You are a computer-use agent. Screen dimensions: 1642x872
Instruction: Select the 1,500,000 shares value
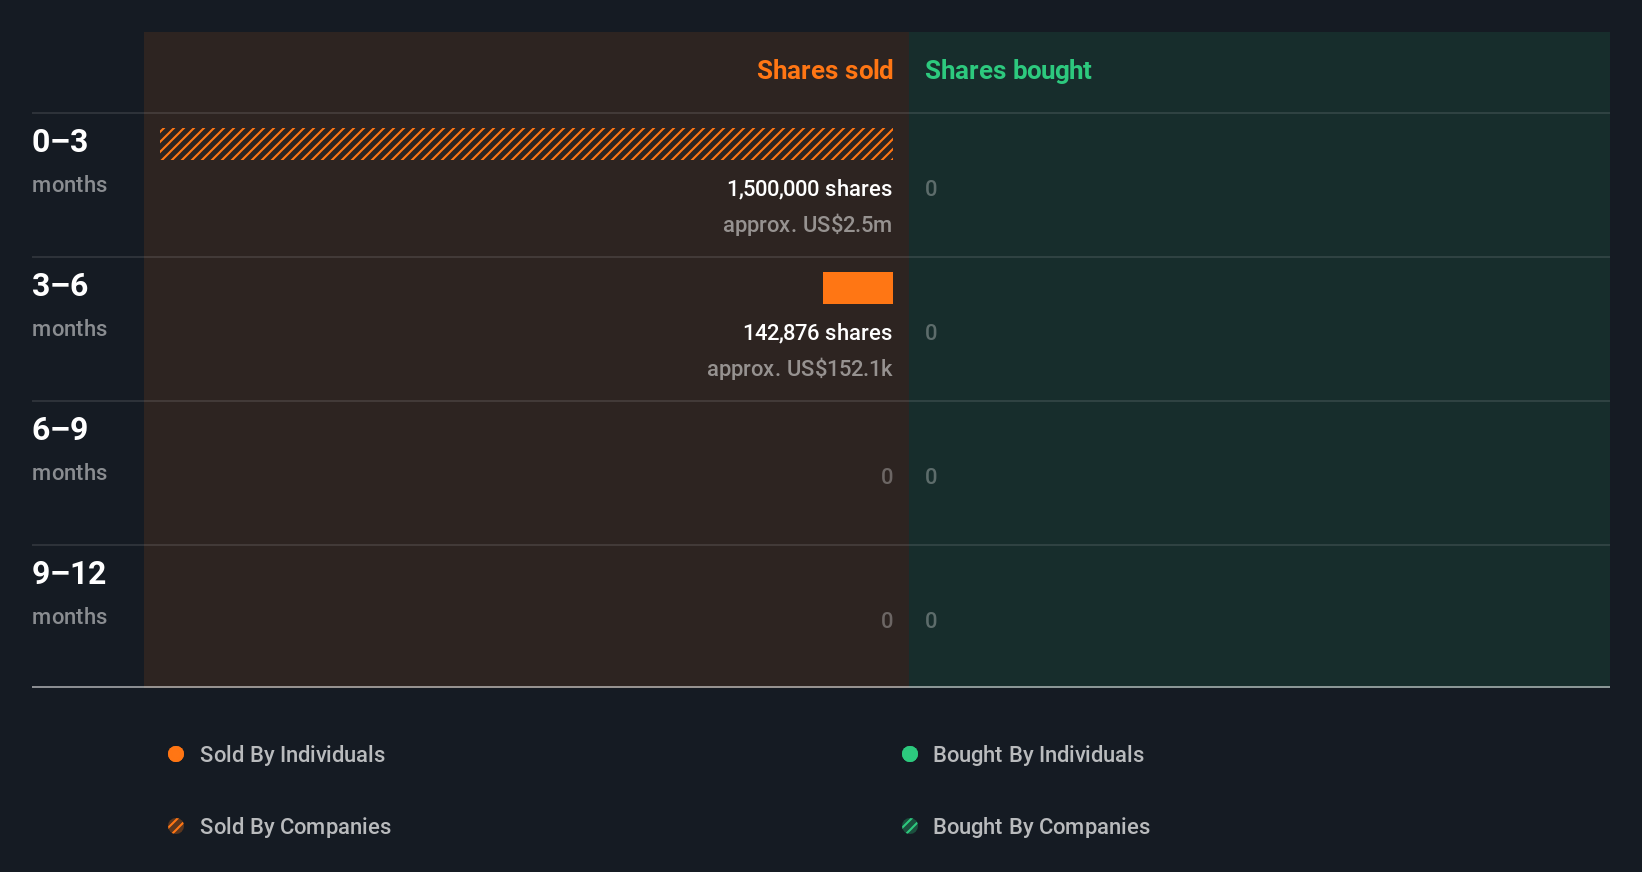[809, 188]
